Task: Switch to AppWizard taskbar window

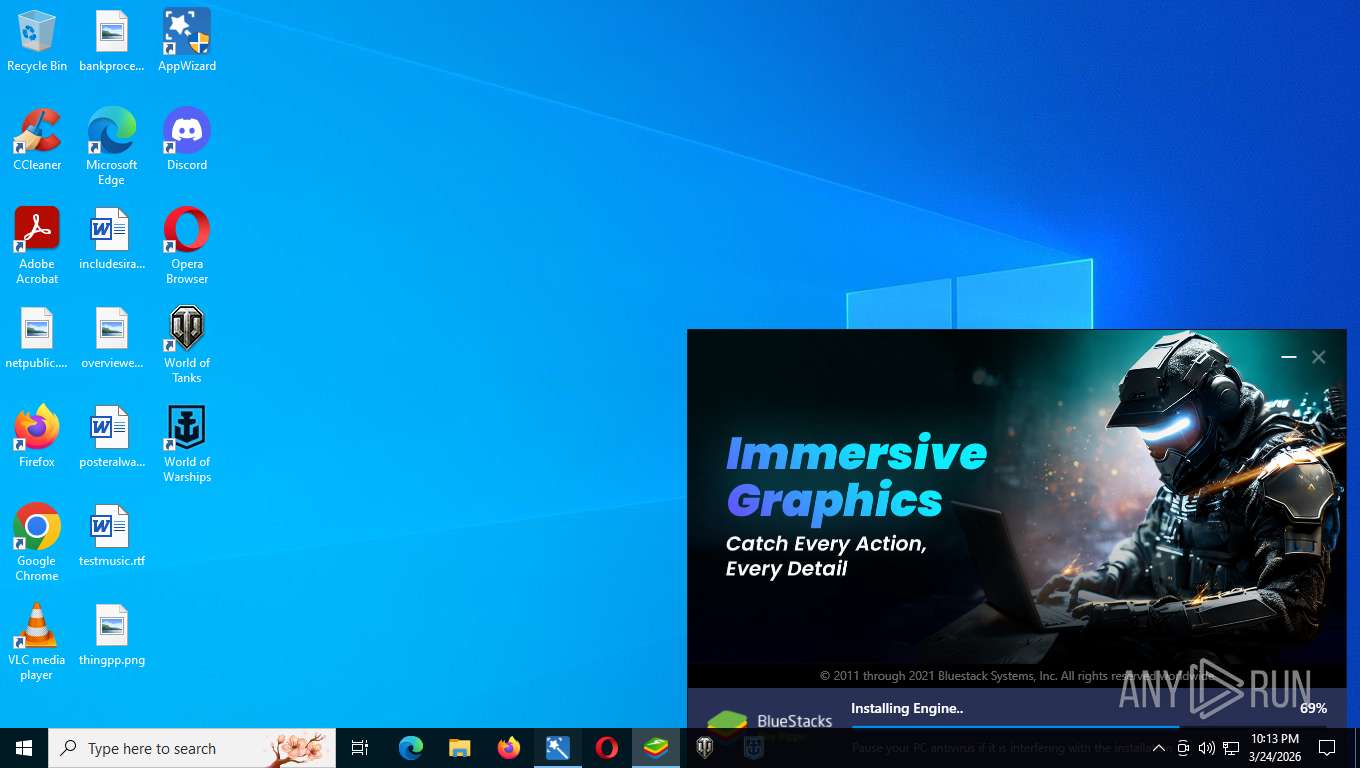Action: [558, 748]
